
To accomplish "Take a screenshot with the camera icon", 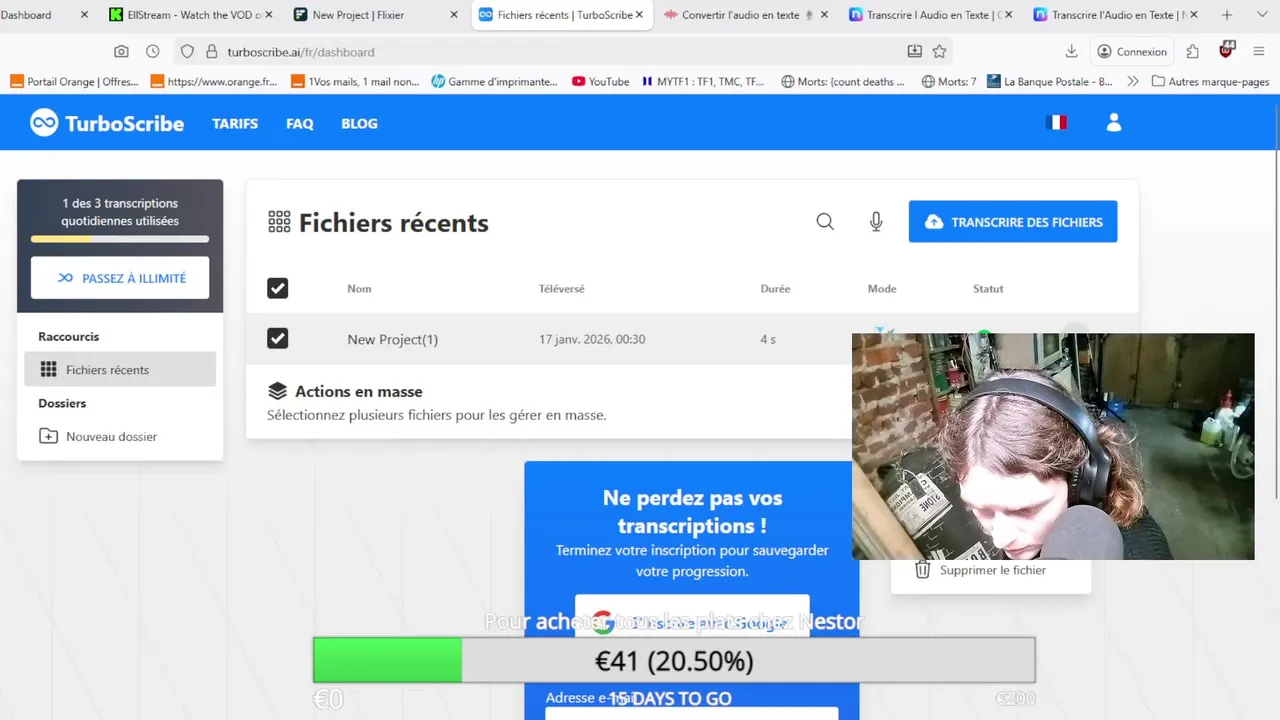I will (x=121, y=51).
